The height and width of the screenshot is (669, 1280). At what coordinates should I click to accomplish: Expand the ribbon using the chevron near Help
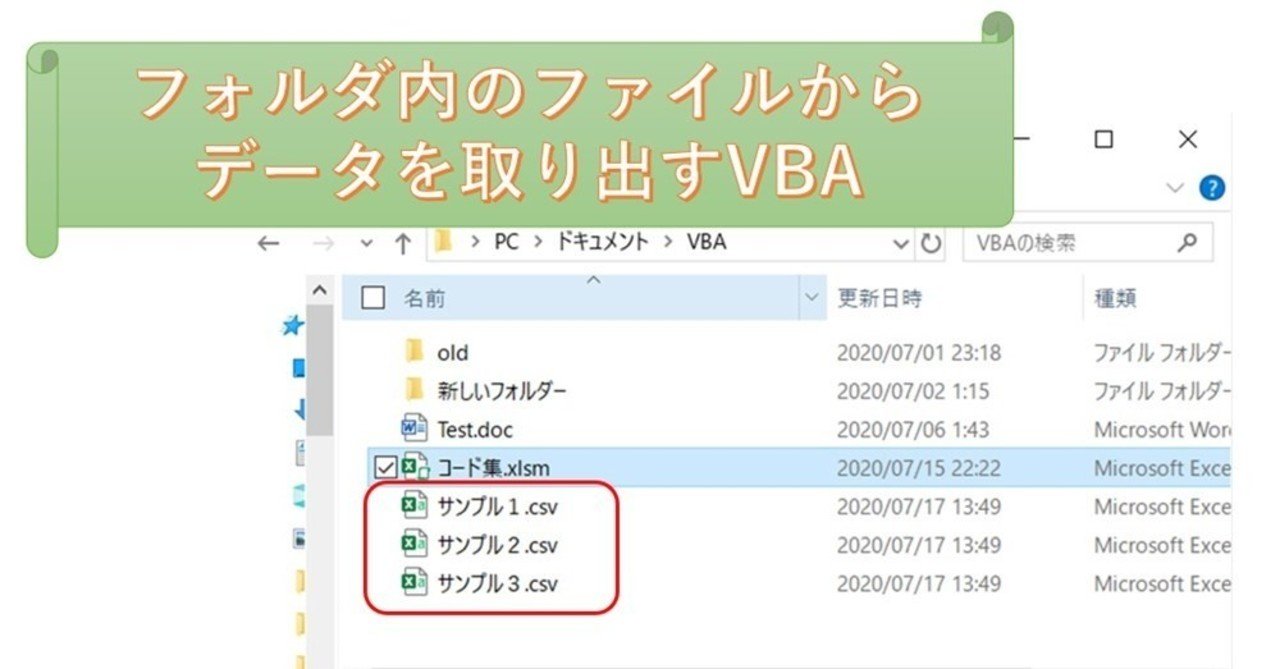pos(1173,189)
